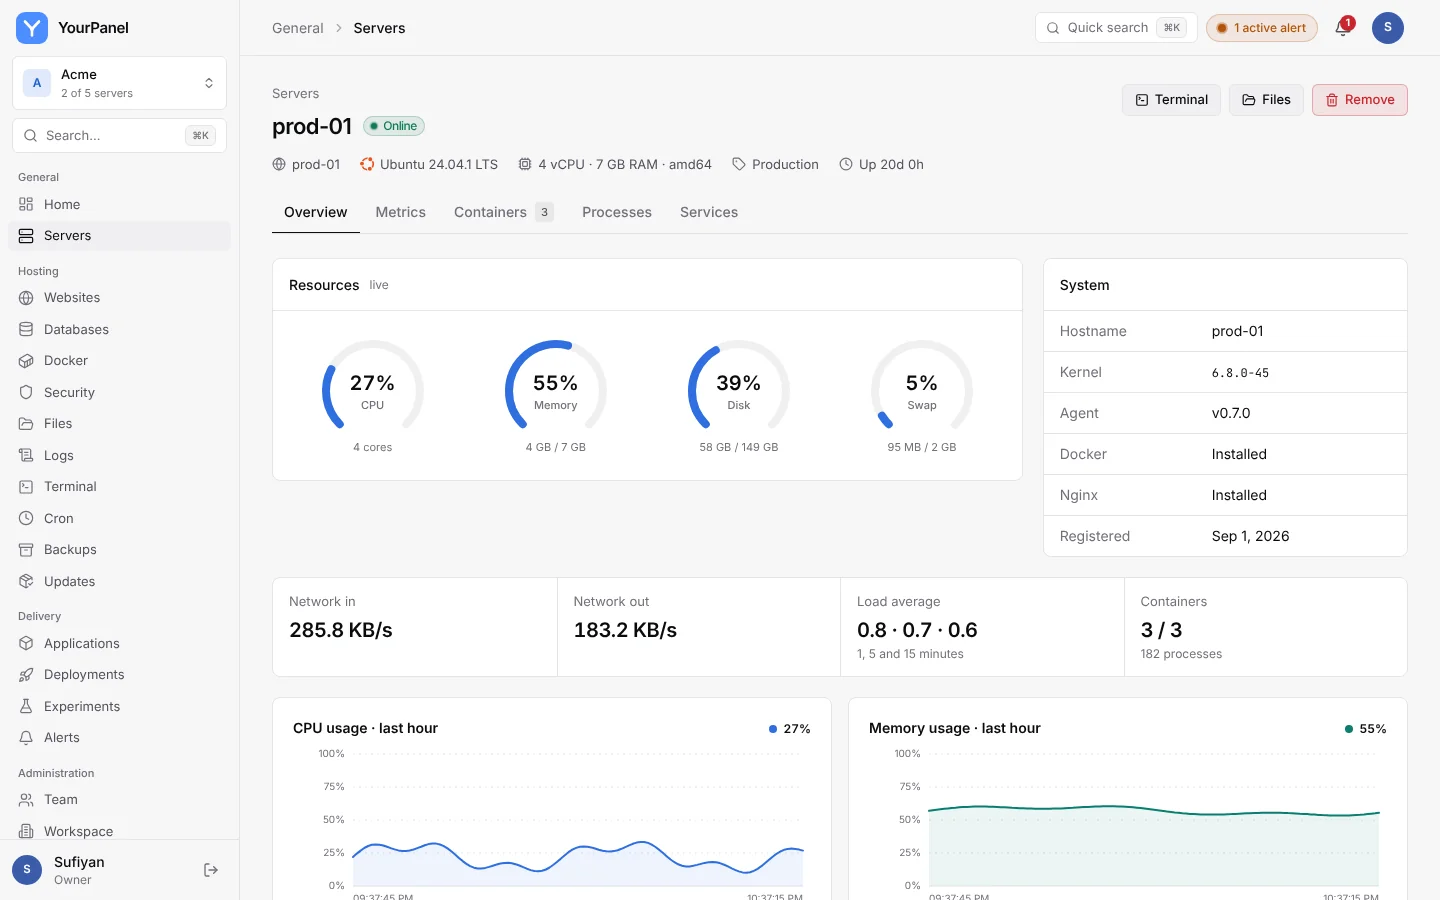Open the Databases icon in sidebar
Viewport: 1440px width, 900px height.
tap(26, 329)
